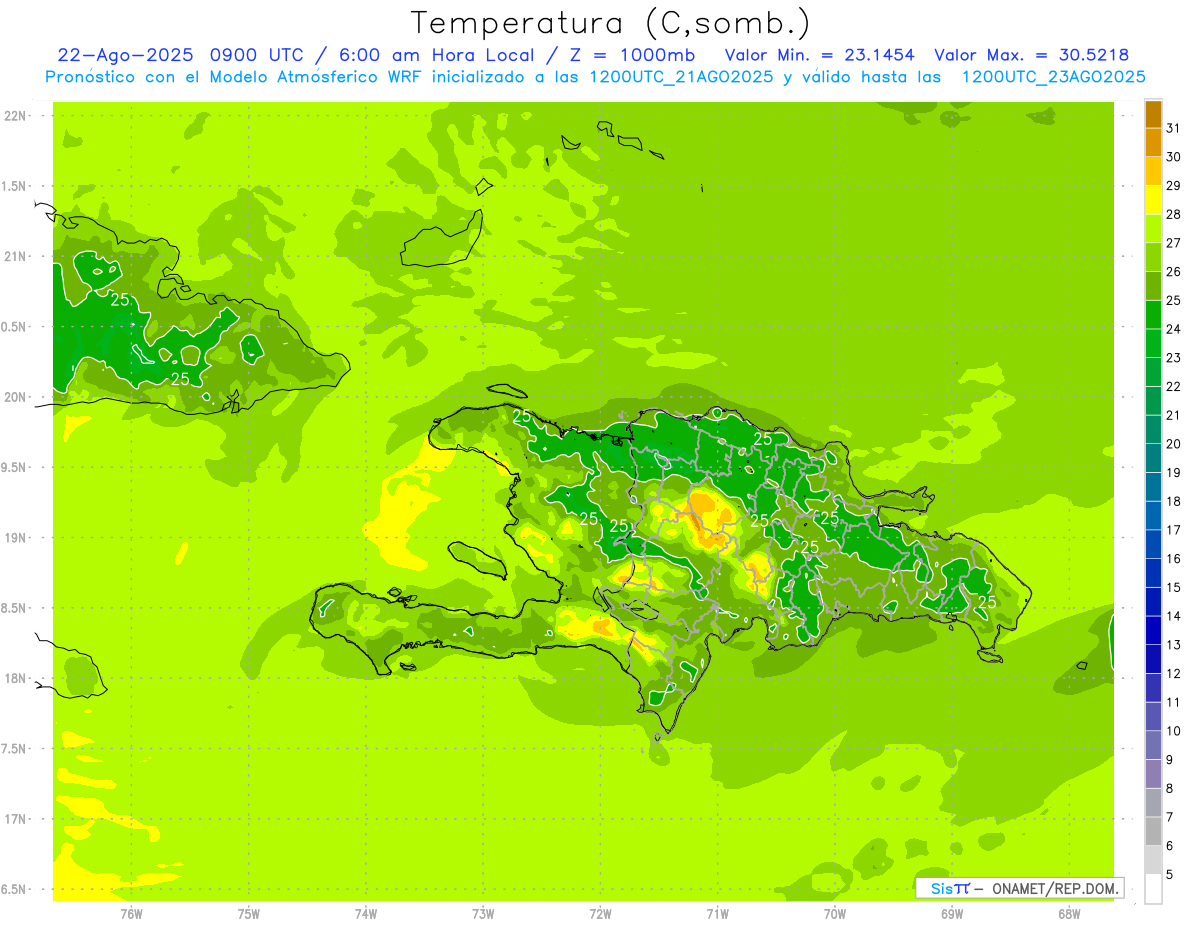The image size is (1200, 927).
Task: Click the '20N' latitude label
Action: [17, 397]
